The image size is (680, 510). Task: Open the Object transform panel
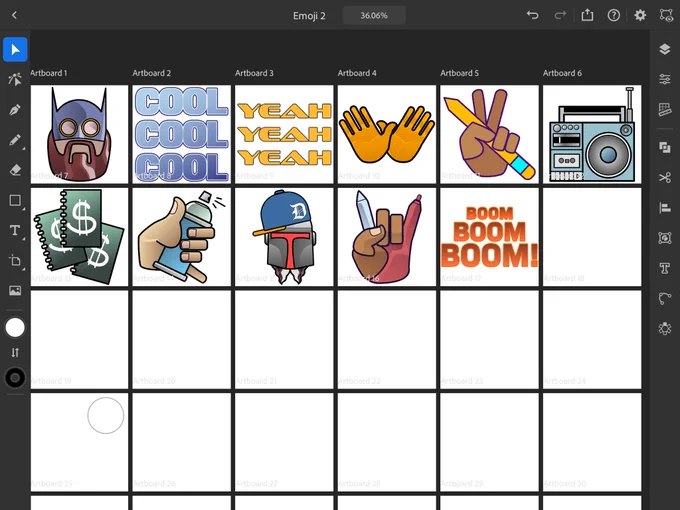[665, 238]
